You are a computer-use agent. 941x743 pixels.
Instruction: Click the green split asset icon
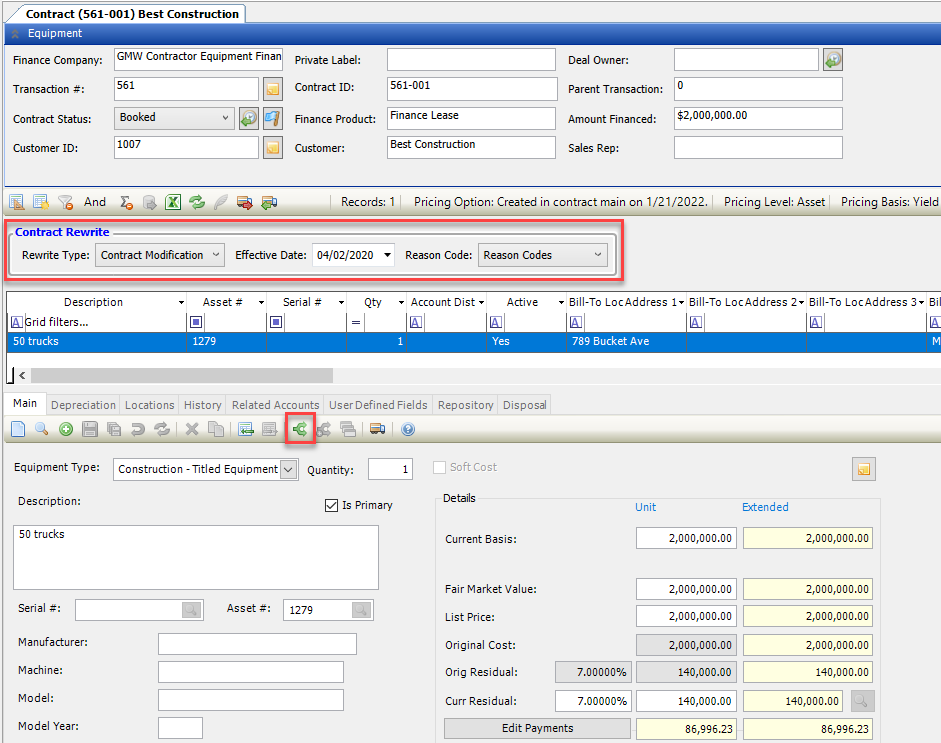(x=300, y=429)
